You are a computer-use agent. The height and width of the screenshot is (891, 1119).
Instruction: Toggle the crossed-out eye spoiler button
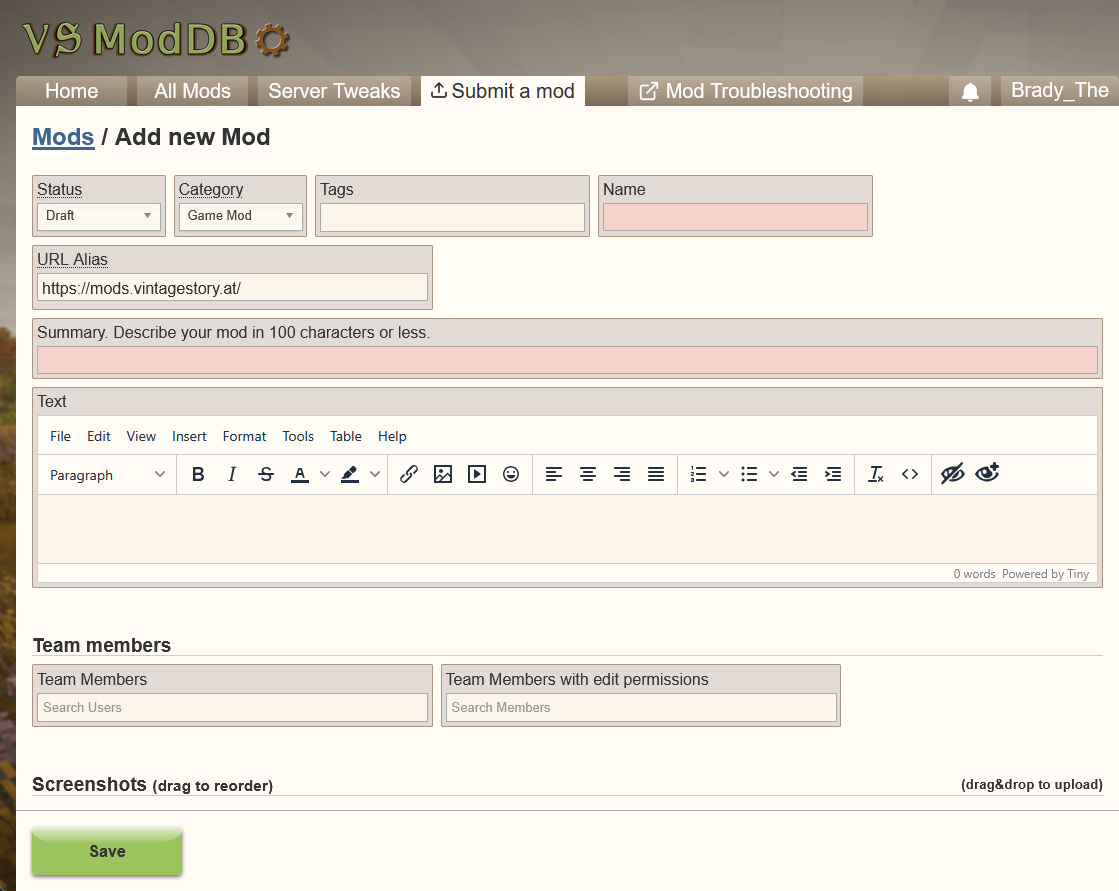coord(953,474)
